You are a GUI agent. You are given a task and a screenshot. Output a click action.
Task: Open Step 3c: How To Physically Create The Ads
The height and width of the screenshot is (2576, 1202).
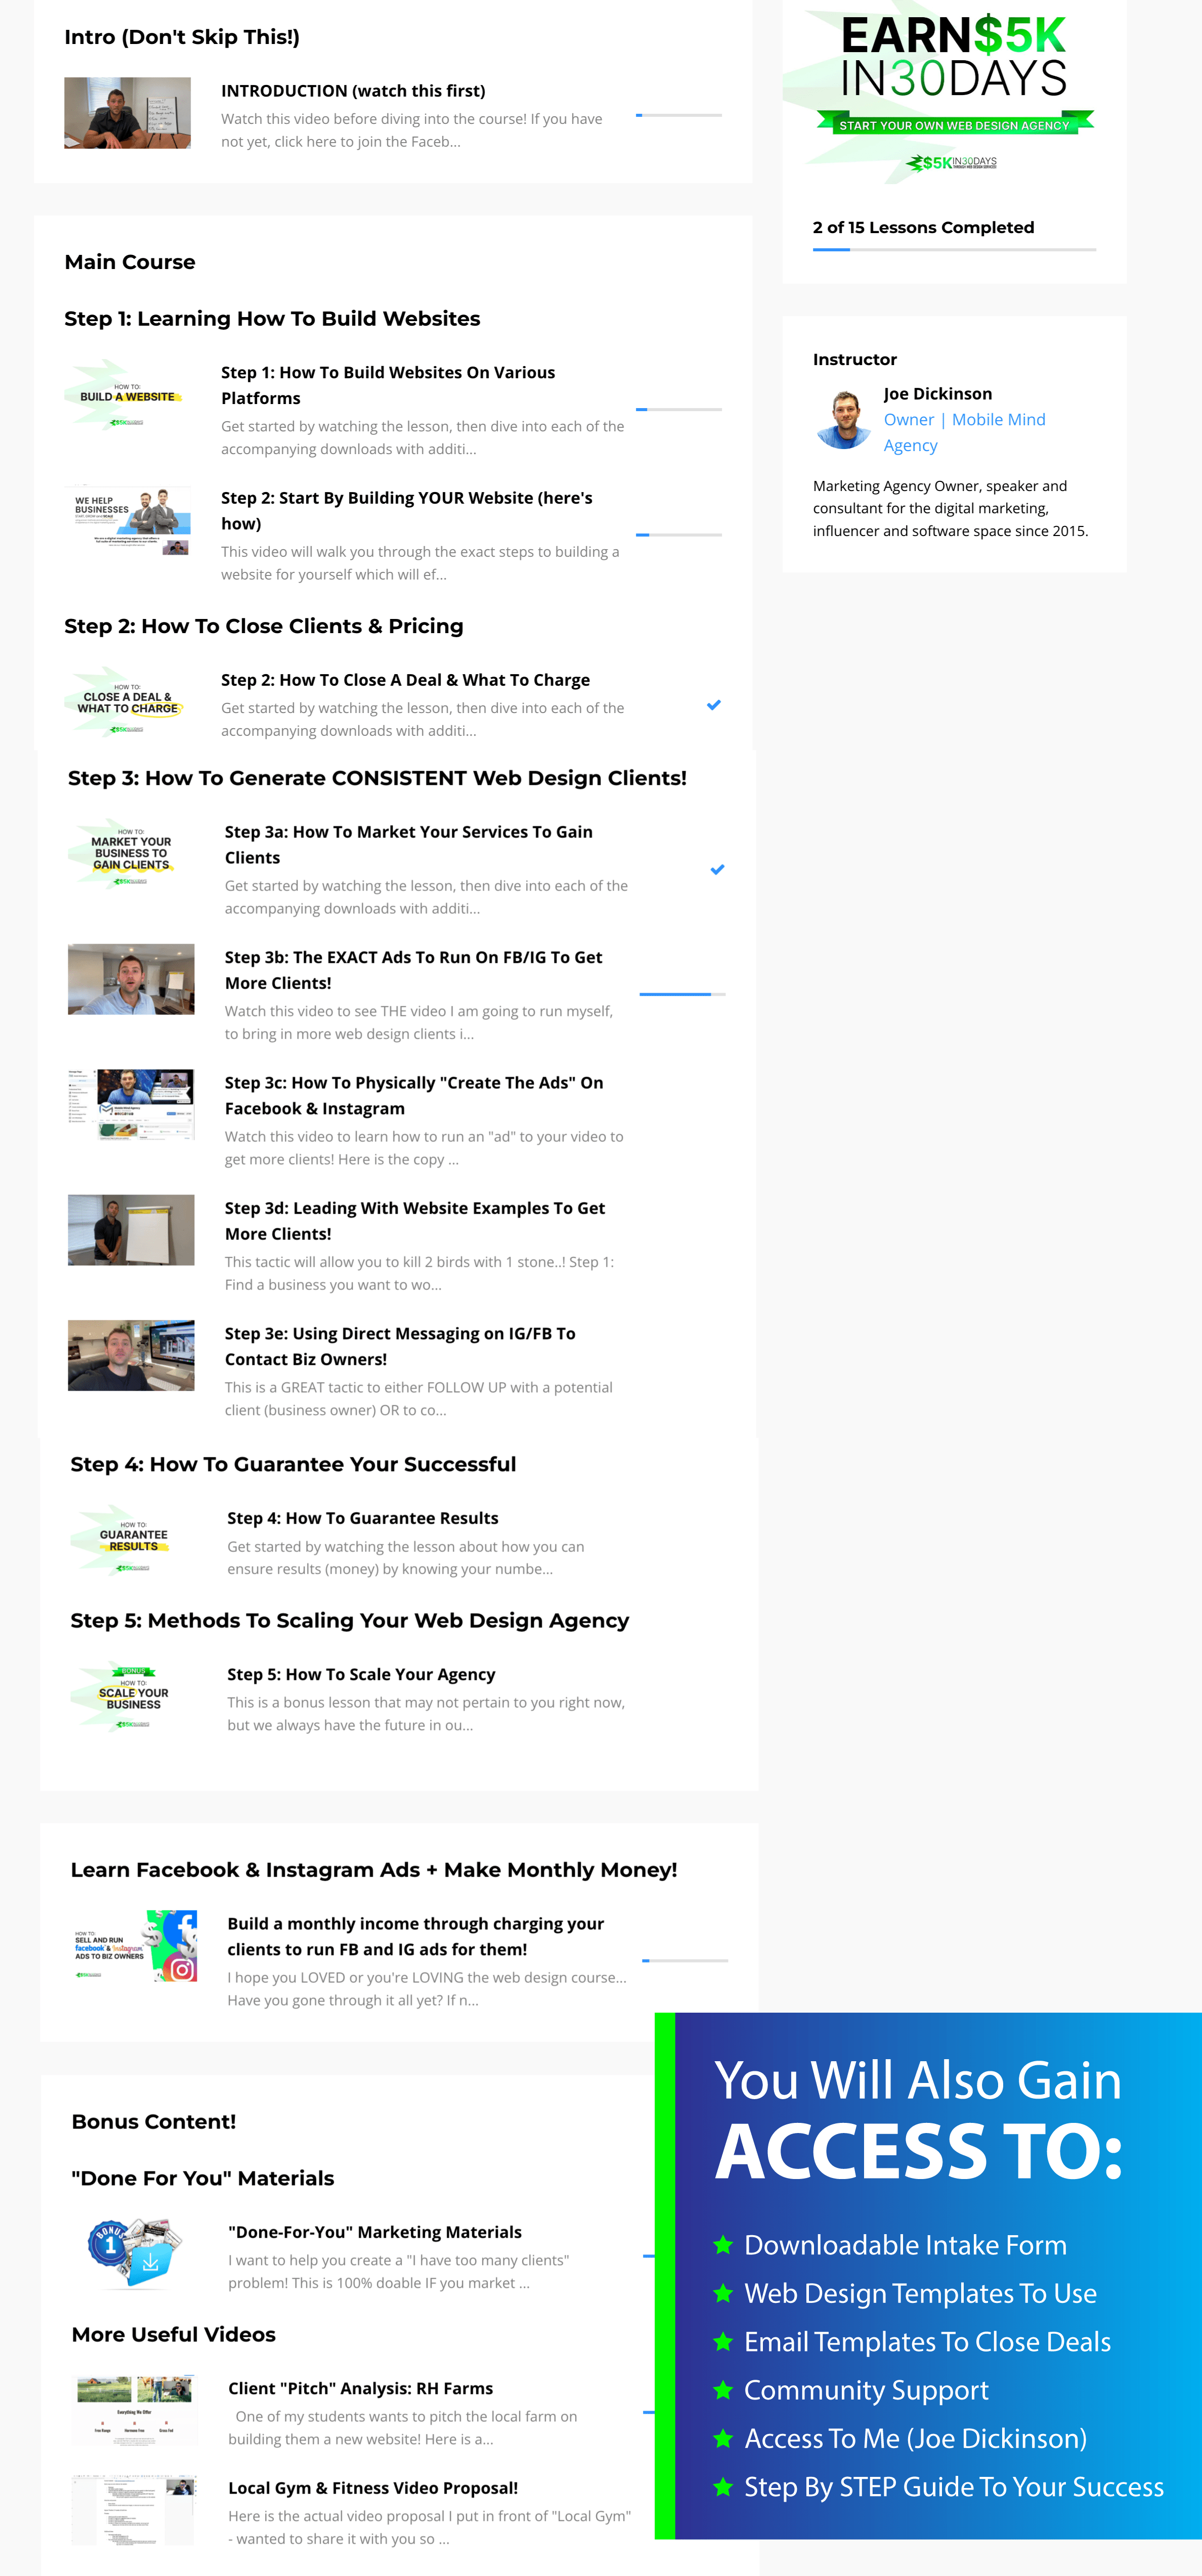pyautogui.click(x=414, y=1095)
